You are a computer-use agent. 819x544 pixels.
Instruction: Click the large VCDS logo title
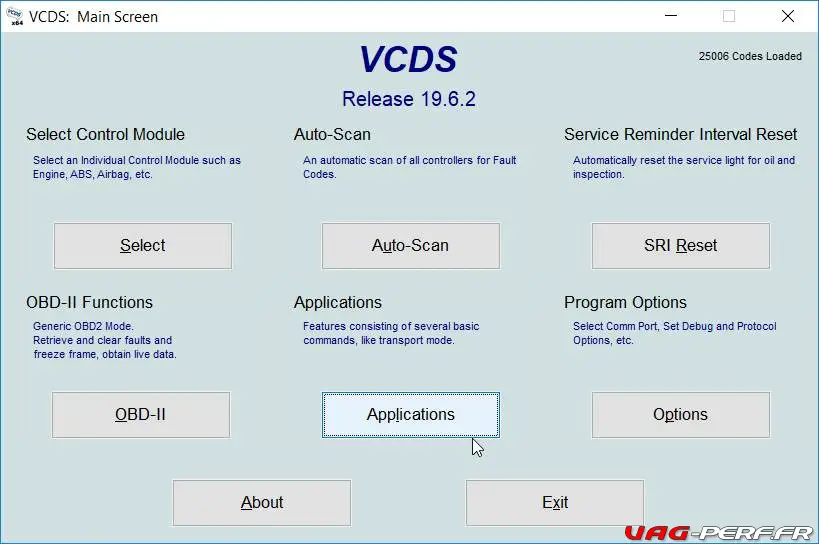point(408,59)
